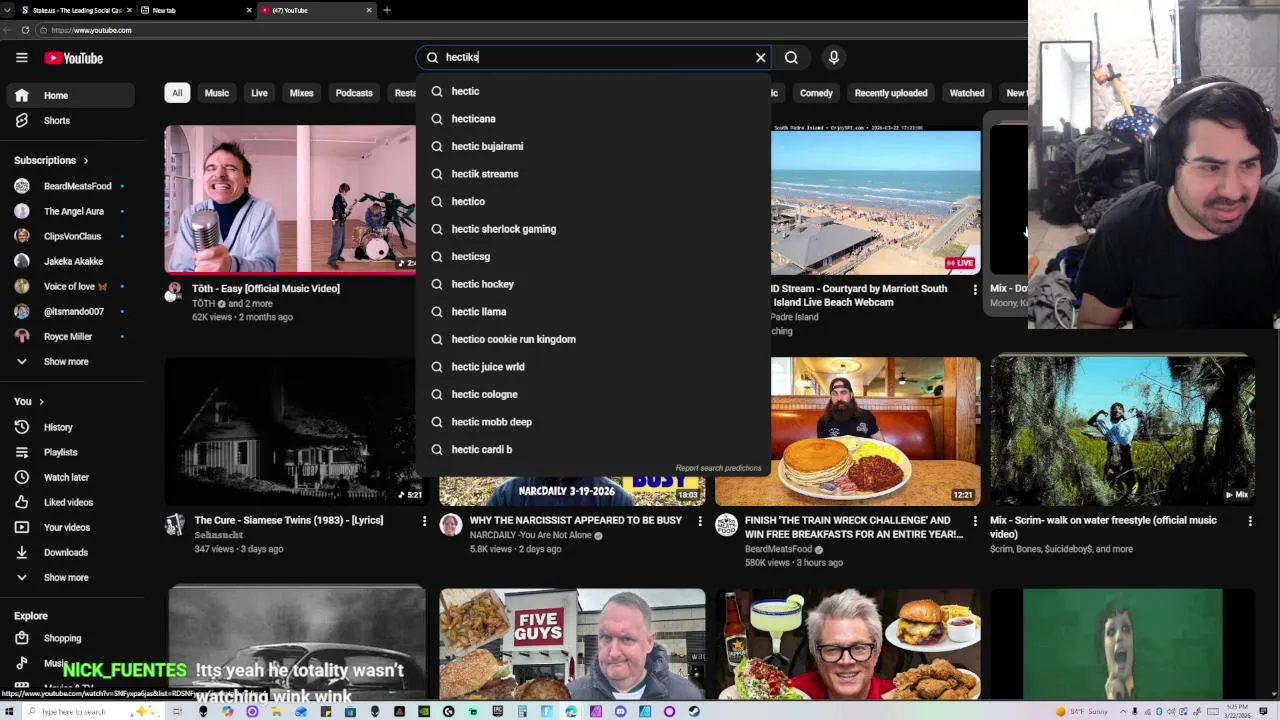This screenshot has height=720, width=1280.
Task: Choose 'hectic hockey' suggestion
Action: pyautogui.click(x=594, y=284)
